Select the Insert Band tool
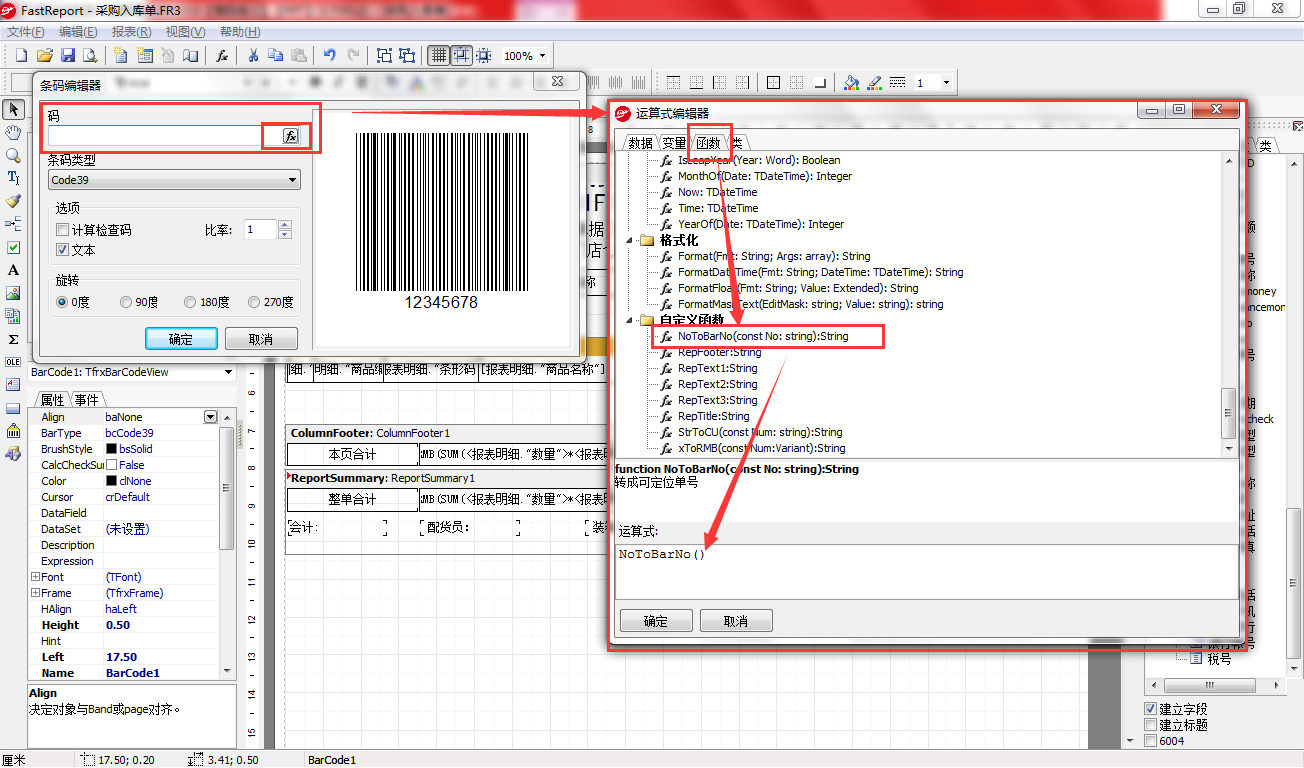The height and width of the screenshot is (768, 1304). tap(13, 224)
